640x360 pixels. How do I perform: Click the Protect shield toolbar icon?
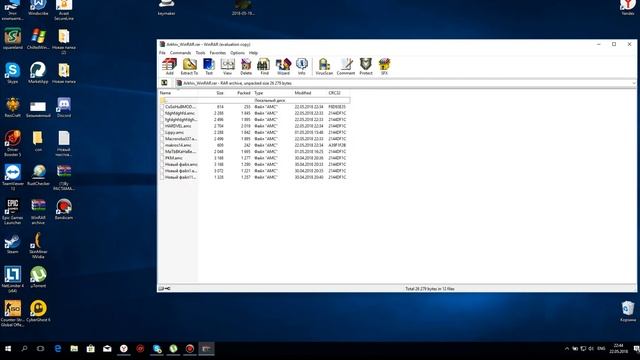click(366, 67)
